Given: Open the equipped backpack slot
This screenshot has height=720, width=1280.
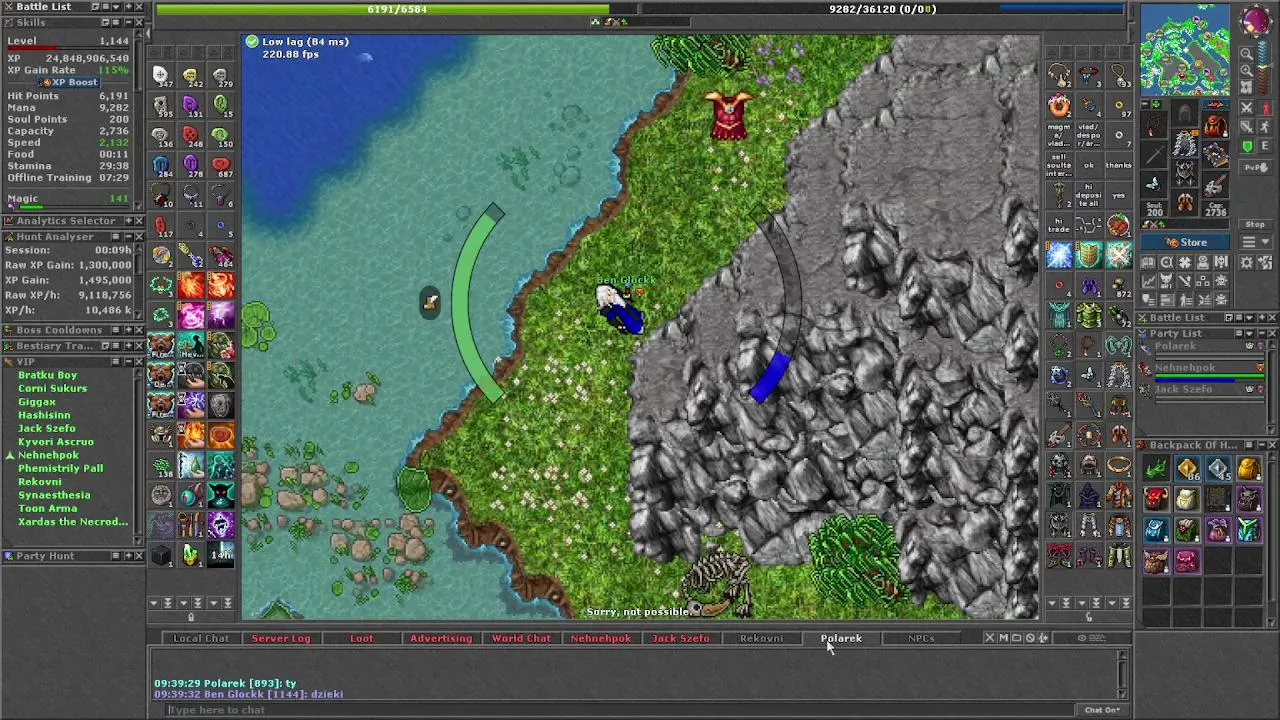Looking at the screenshot, I should pos(1217,124).
